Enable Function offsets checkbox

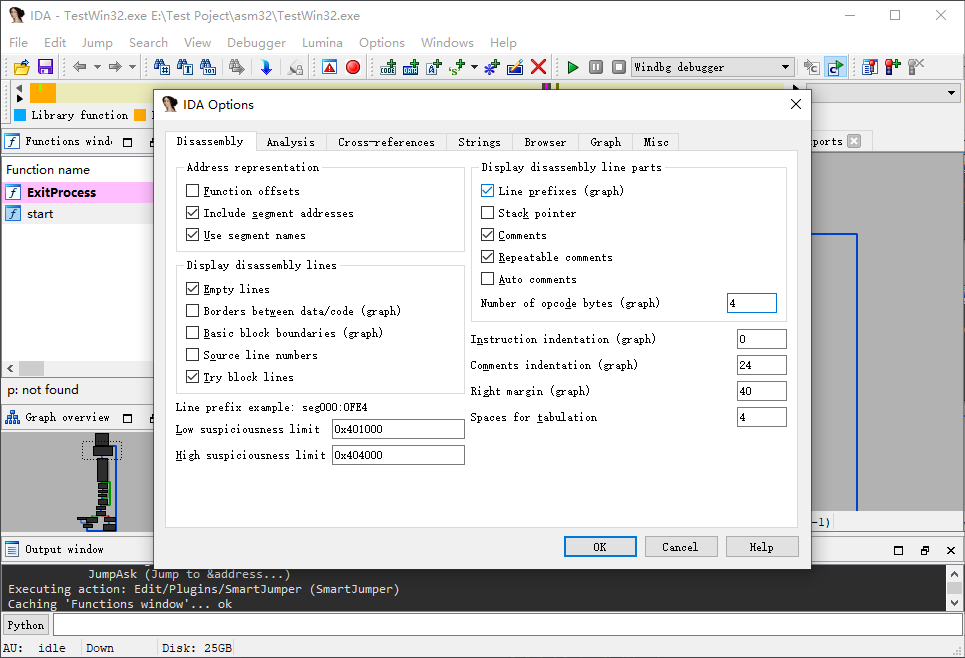(x=193, y=191)
